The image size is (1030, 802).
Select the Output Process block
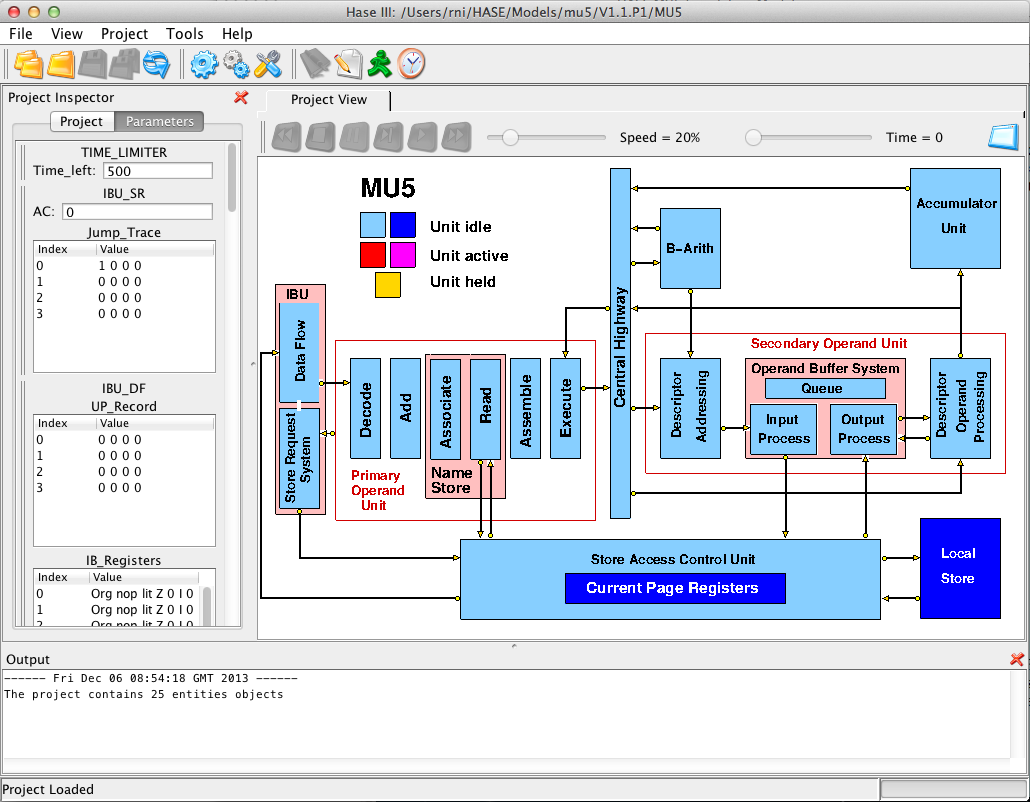[863, 429]
